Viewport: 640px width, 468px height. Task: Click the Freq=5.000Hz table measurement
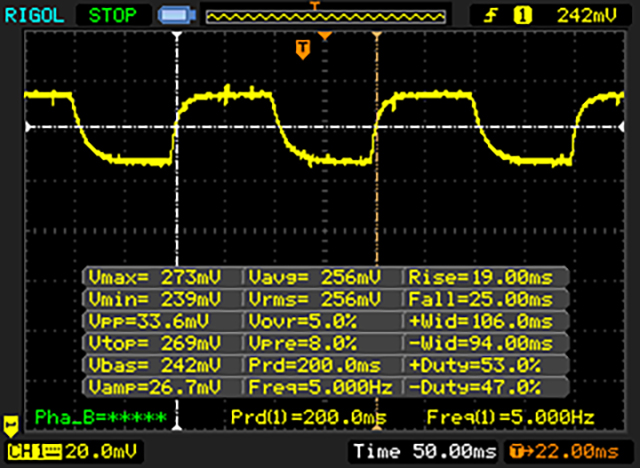click(x=320, y=387)
